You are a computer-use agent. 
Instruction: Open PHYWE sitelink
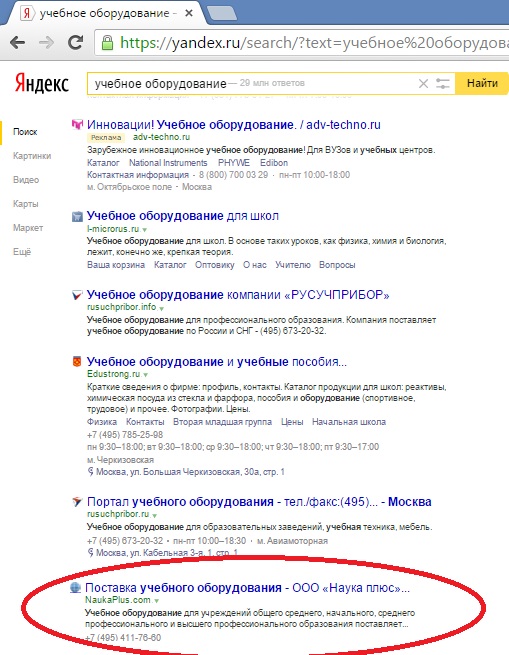234,163
